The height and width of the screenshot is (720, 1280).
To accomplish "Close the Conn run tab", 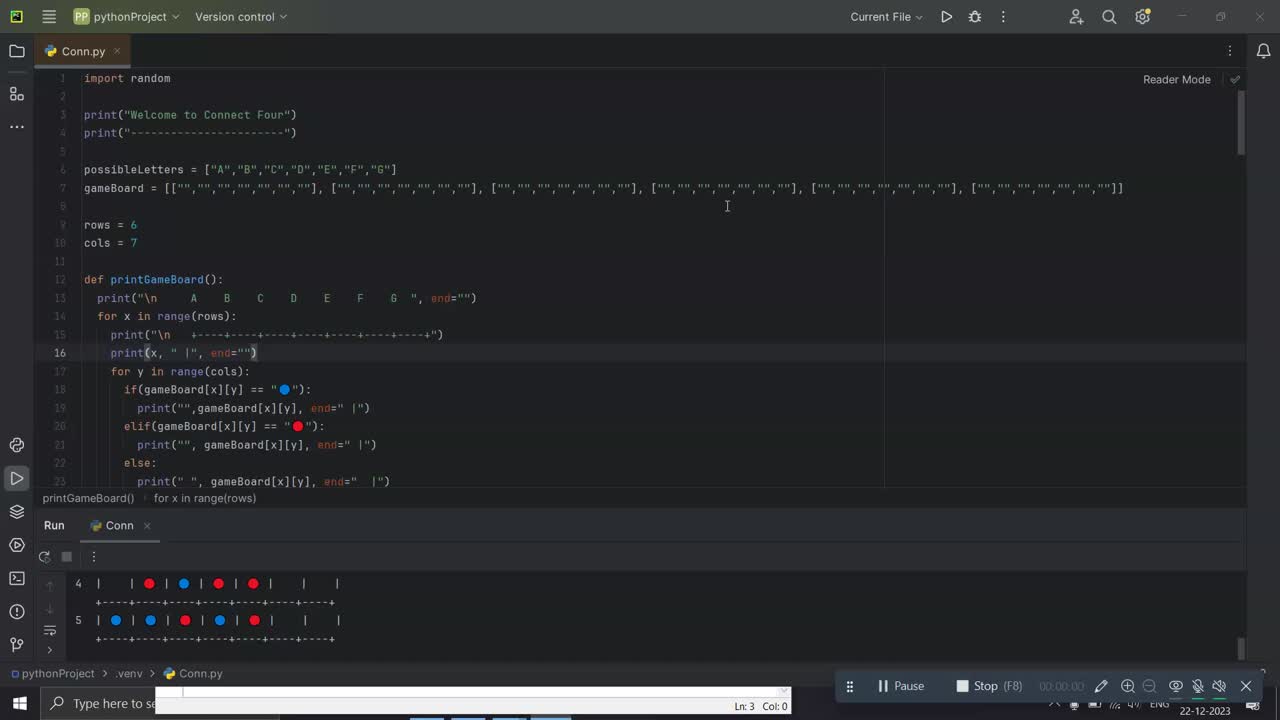I will coord(147,526).
